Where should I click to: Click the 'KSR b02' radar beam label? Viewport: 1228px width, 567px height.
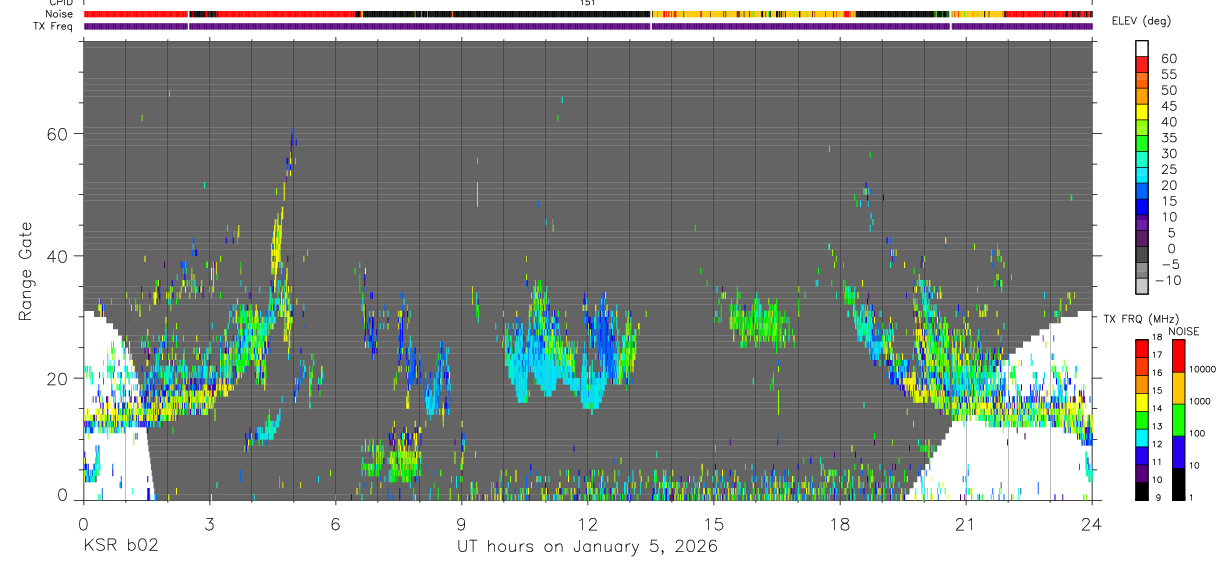click(x=120, y=547)
